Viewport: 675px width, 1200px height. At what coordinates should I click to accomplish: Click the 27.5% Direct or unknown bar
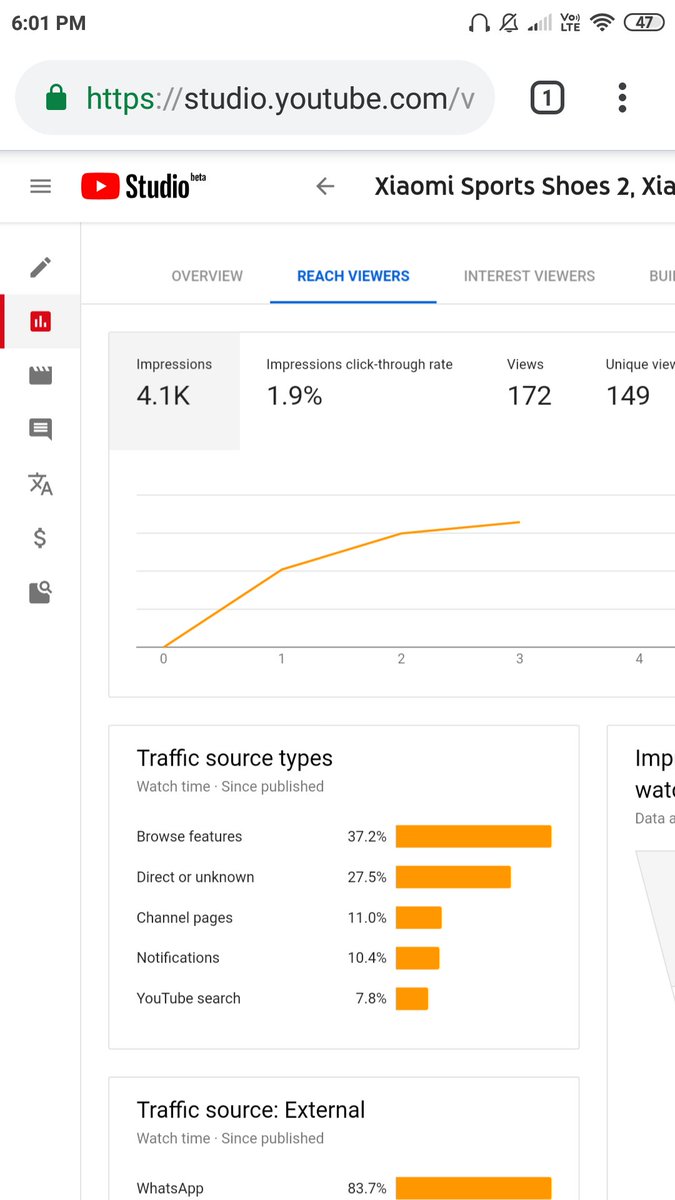point(454,877)
